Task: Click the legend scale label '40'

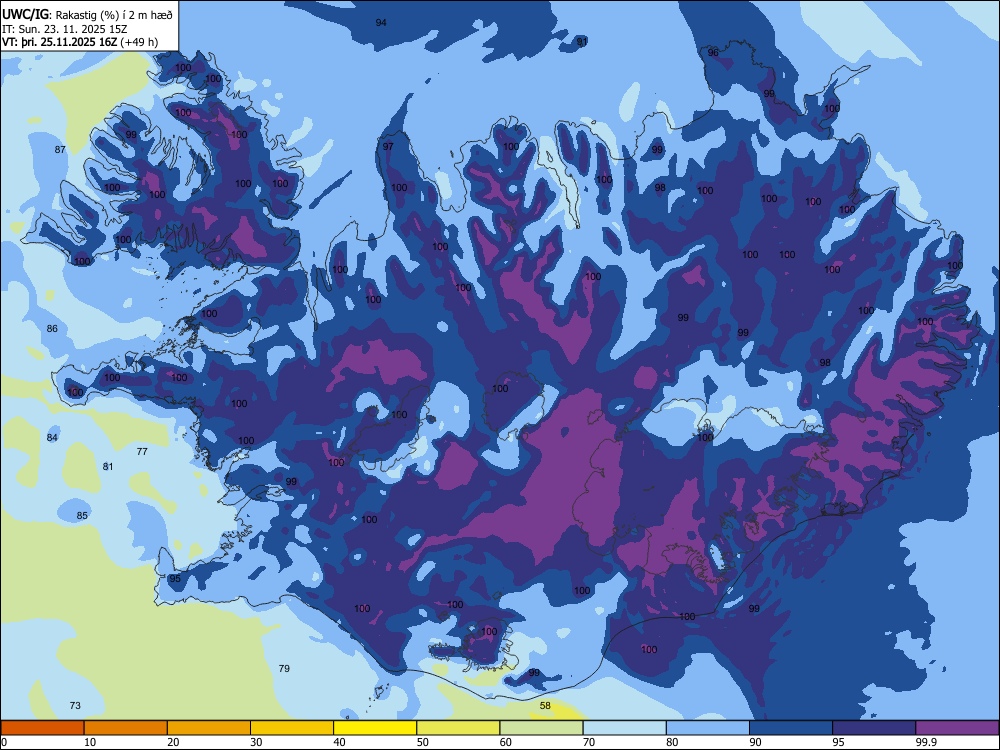Action: (339, 742)
